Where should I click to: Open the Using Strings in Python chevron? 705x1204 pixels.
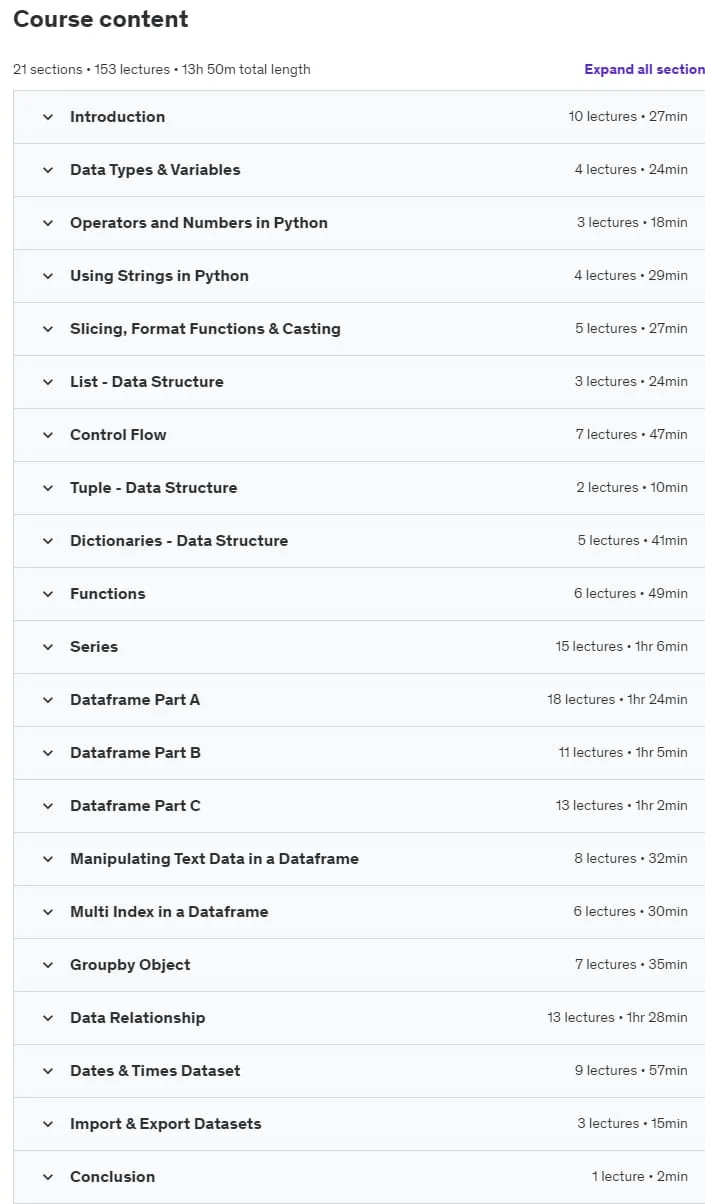pos(47,276)
